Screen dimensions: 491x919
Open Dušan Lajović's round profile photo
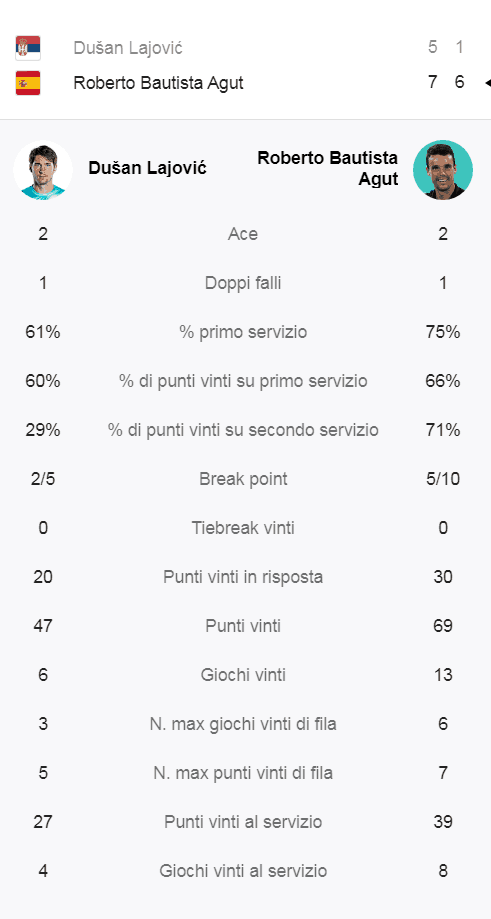tap(43, 170)
